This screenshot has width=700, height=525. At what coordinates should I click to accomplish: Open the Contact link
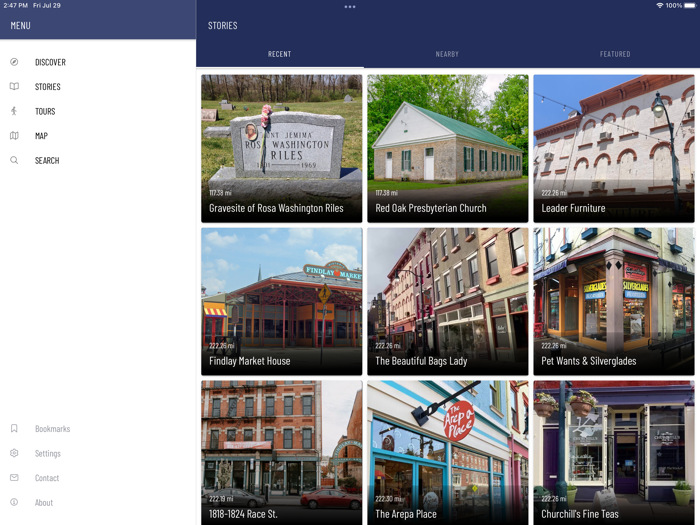47,478
